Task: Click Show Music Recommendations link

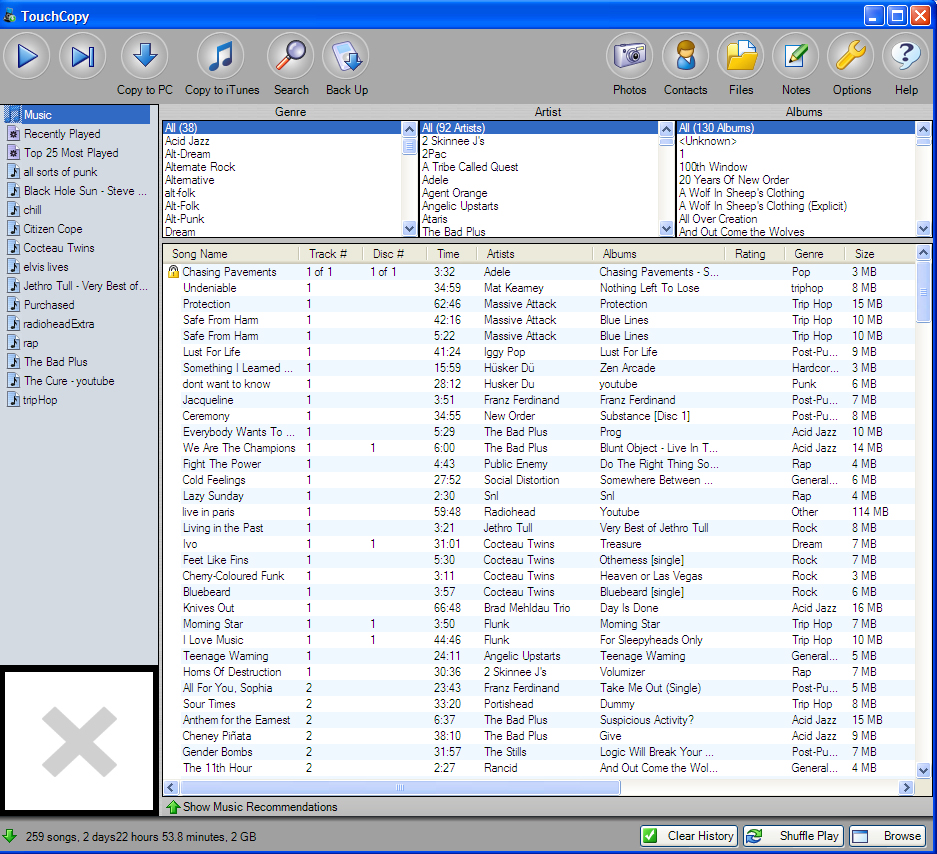Action: 260,807
